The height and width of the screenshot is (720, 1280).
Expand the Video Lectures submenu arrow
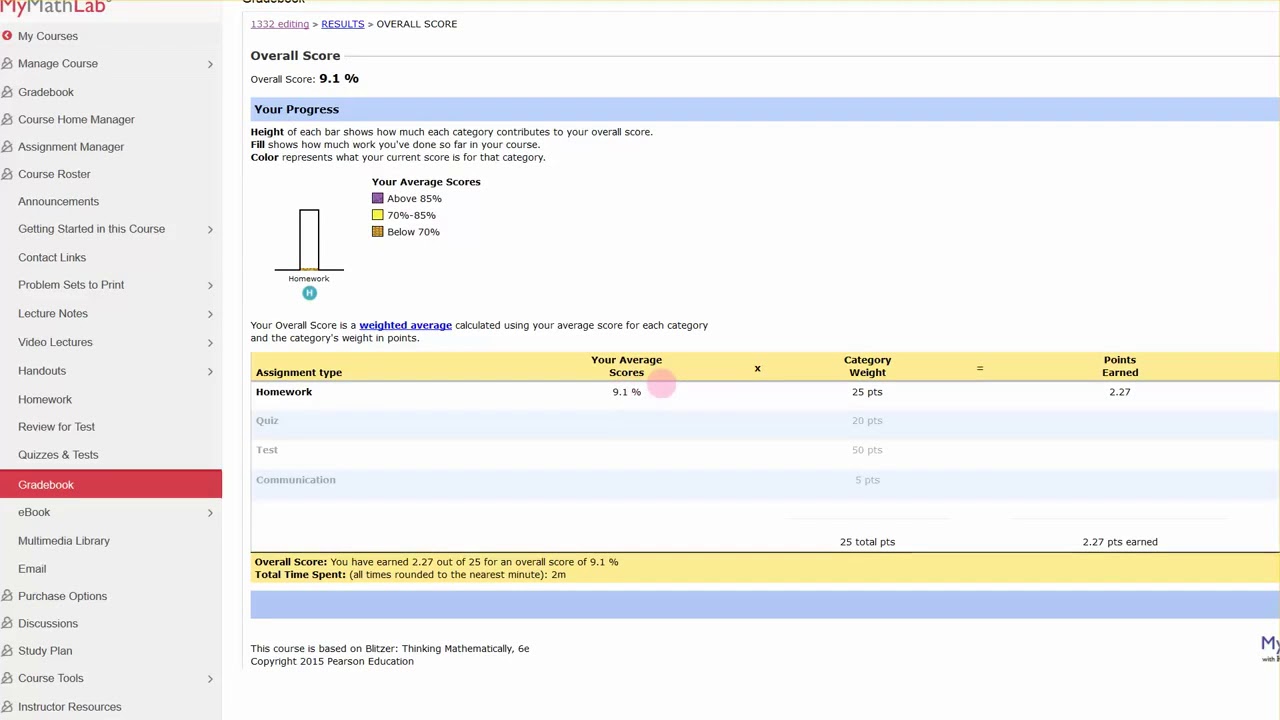pos(210,342)
